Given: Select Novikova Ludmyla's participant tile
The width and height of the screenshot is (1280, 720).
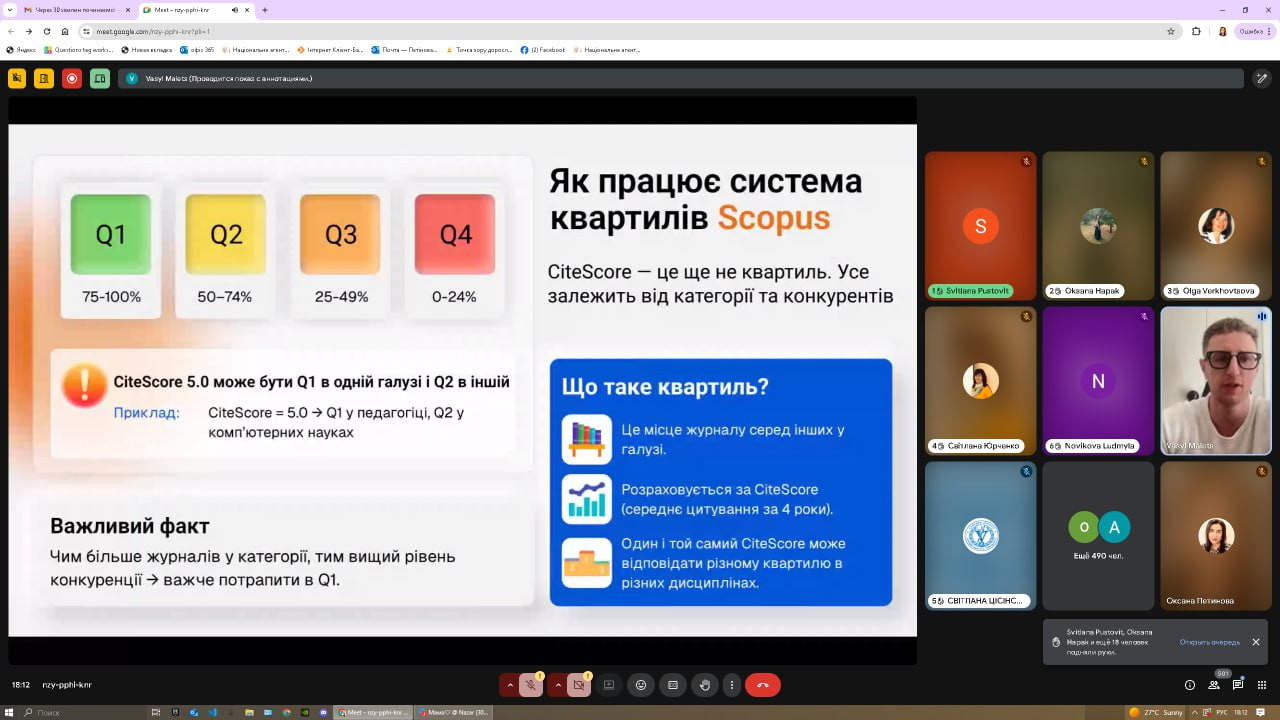Looking at the screenshot, I should coord(1098,381).
